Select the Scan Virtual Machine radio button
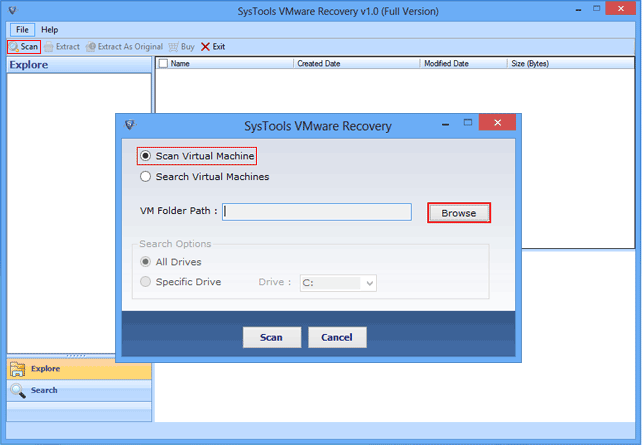 tap(145, 156)
